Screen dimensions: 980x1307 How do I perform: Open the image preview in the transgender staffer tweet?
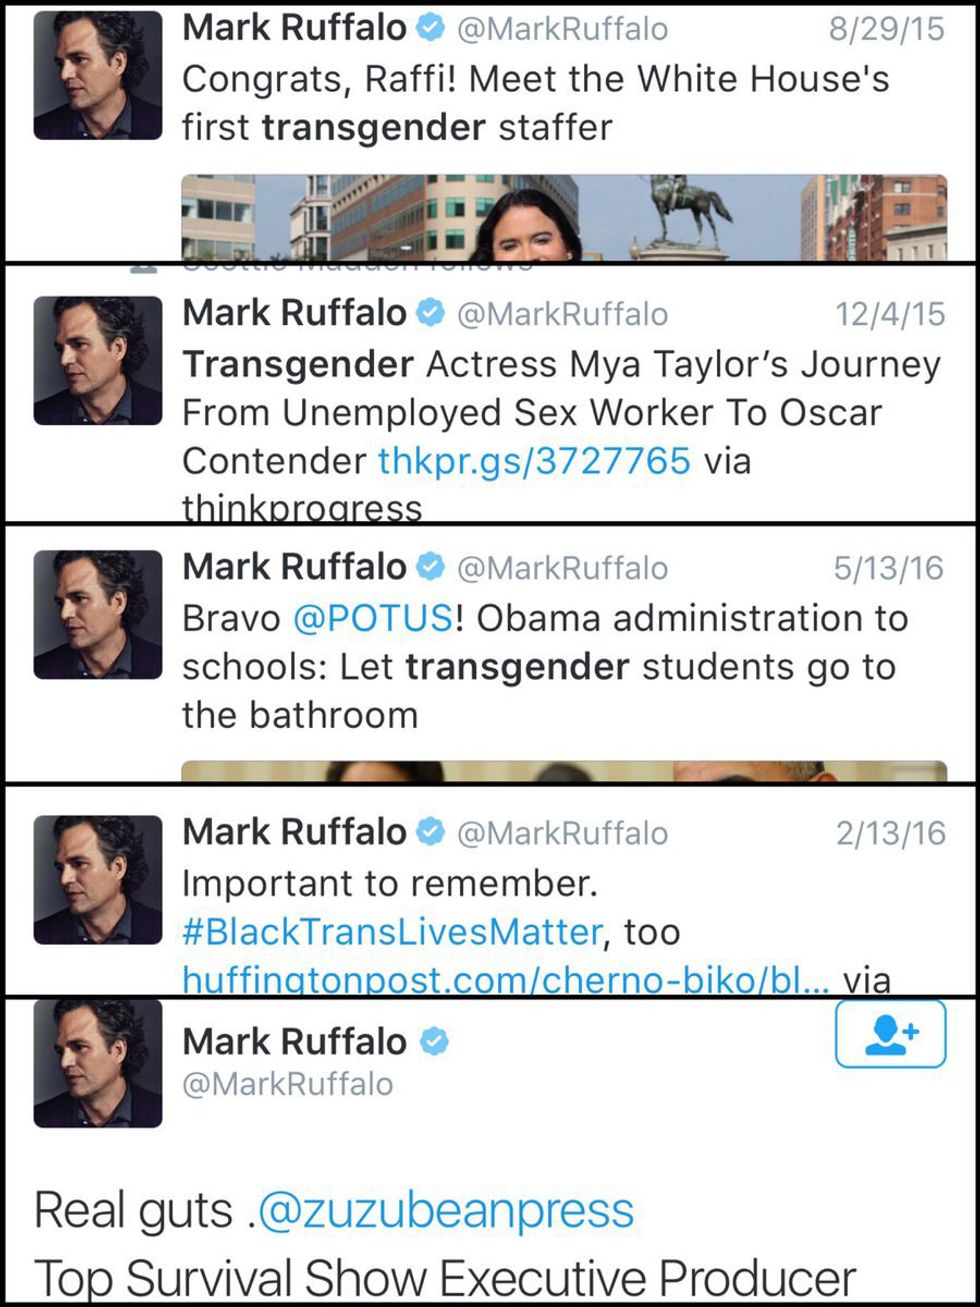pos(564,218)
